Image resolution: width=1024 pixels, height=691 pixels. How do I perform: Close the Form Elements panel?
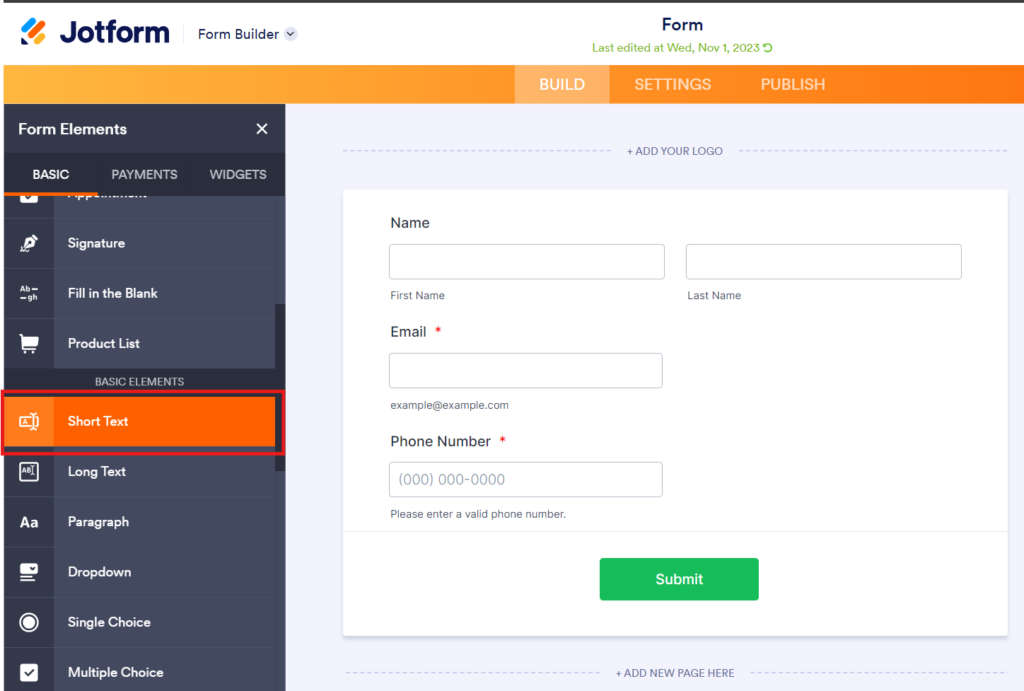[262, 129]
